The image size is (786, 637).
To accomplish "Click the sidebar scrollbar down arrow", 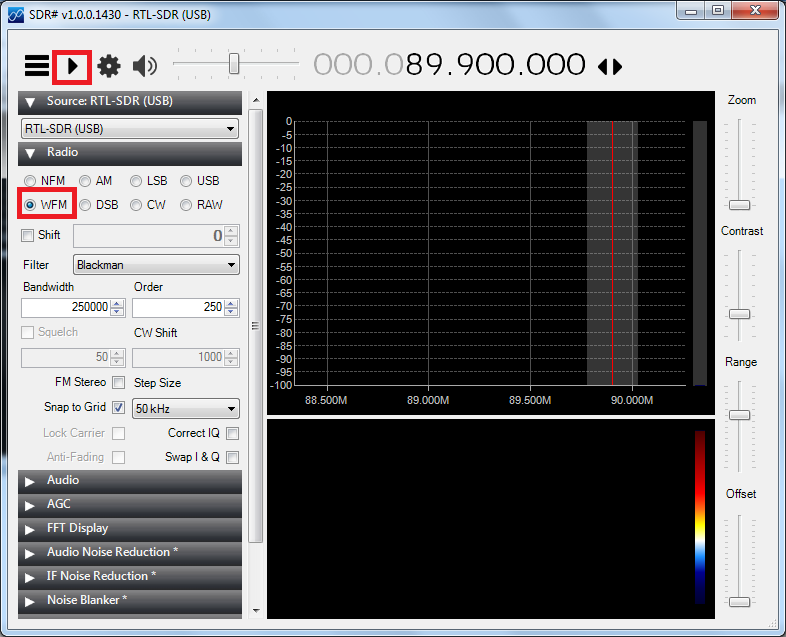I will [x=256, y=611].
